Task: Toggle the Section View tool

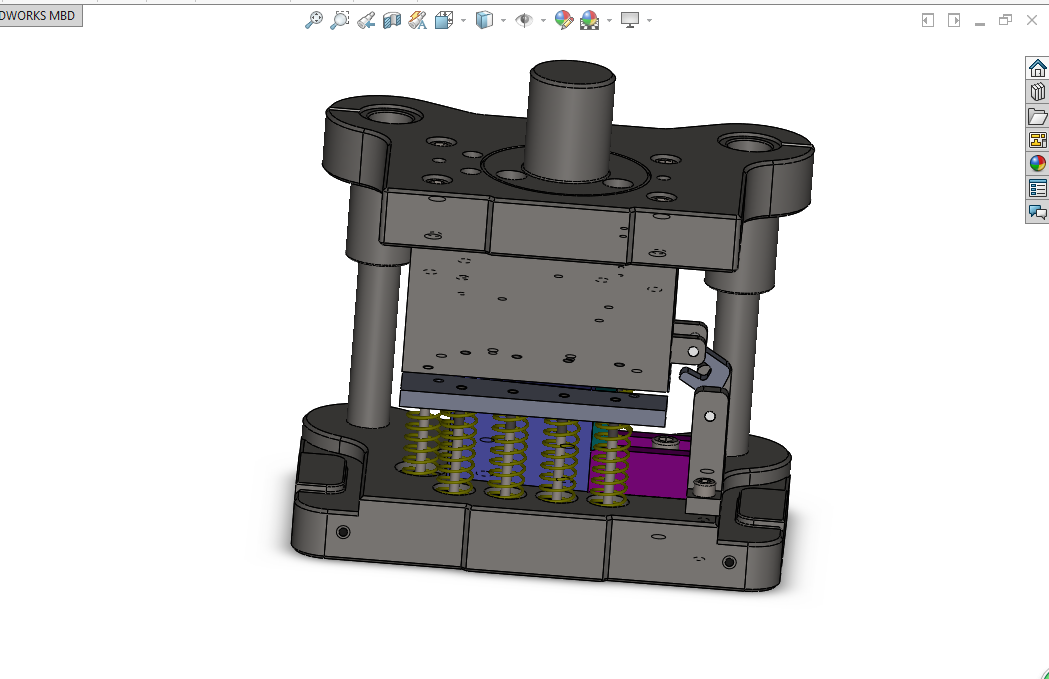Action: point(391,20)
